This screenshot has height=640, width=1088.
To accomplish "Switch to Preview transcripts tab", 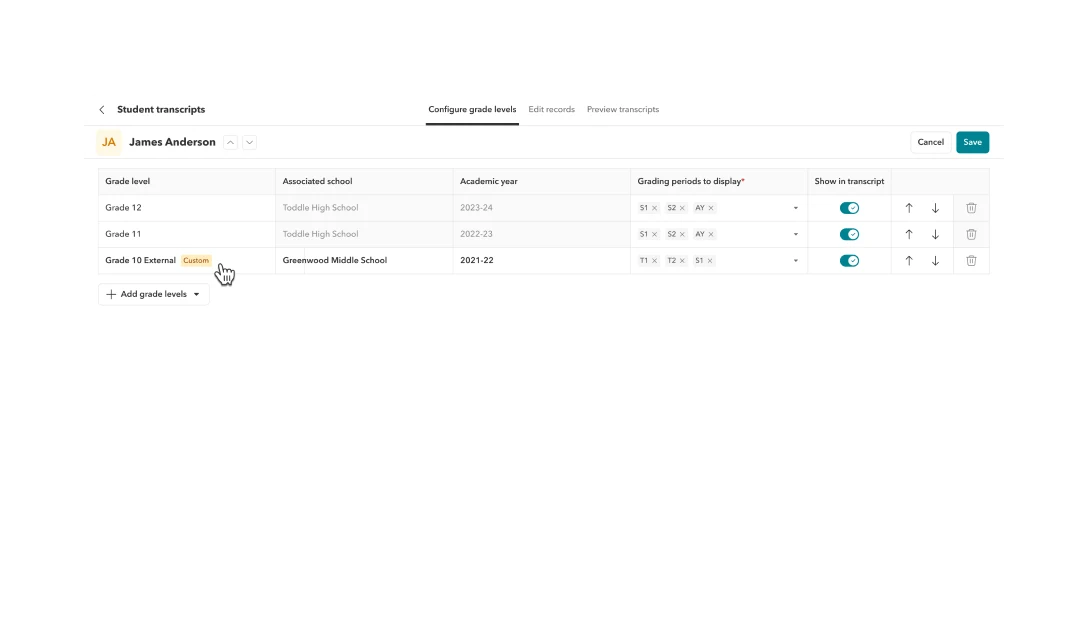I will pyautogui.click(x=622, y=110).
